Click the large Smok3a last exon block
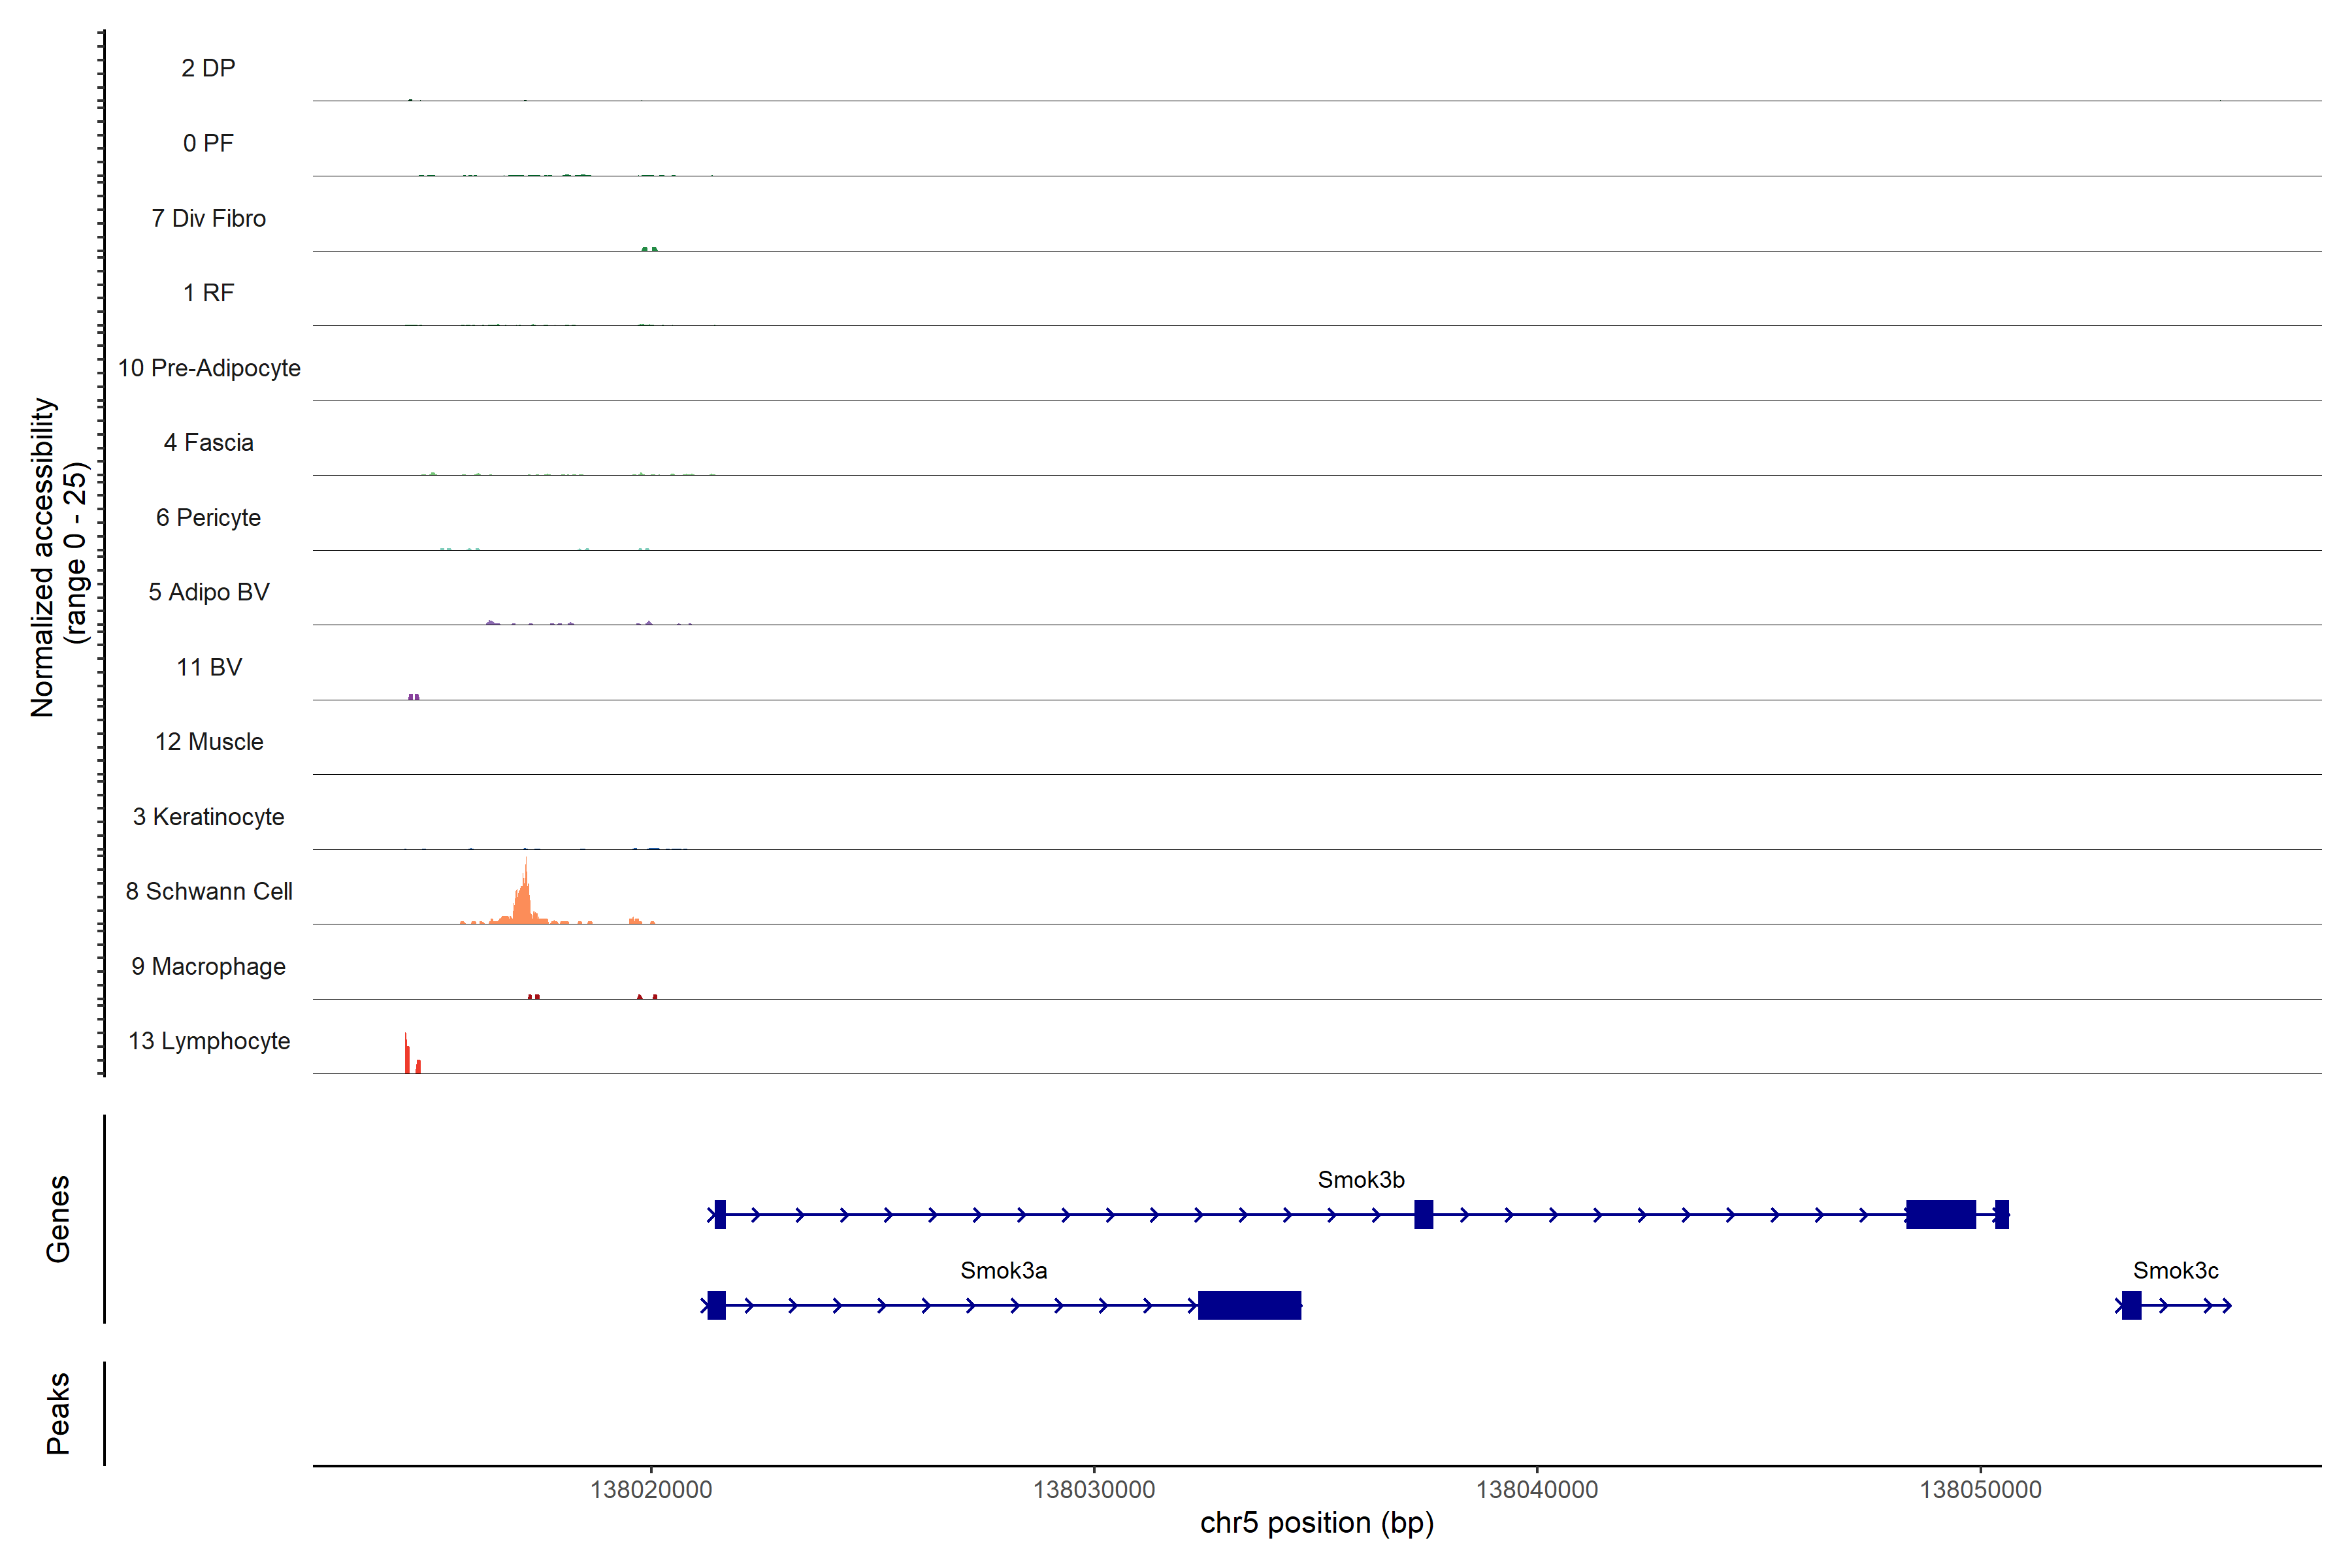This screenshot has height=1568, width=2352. tap(1249, 1305)
